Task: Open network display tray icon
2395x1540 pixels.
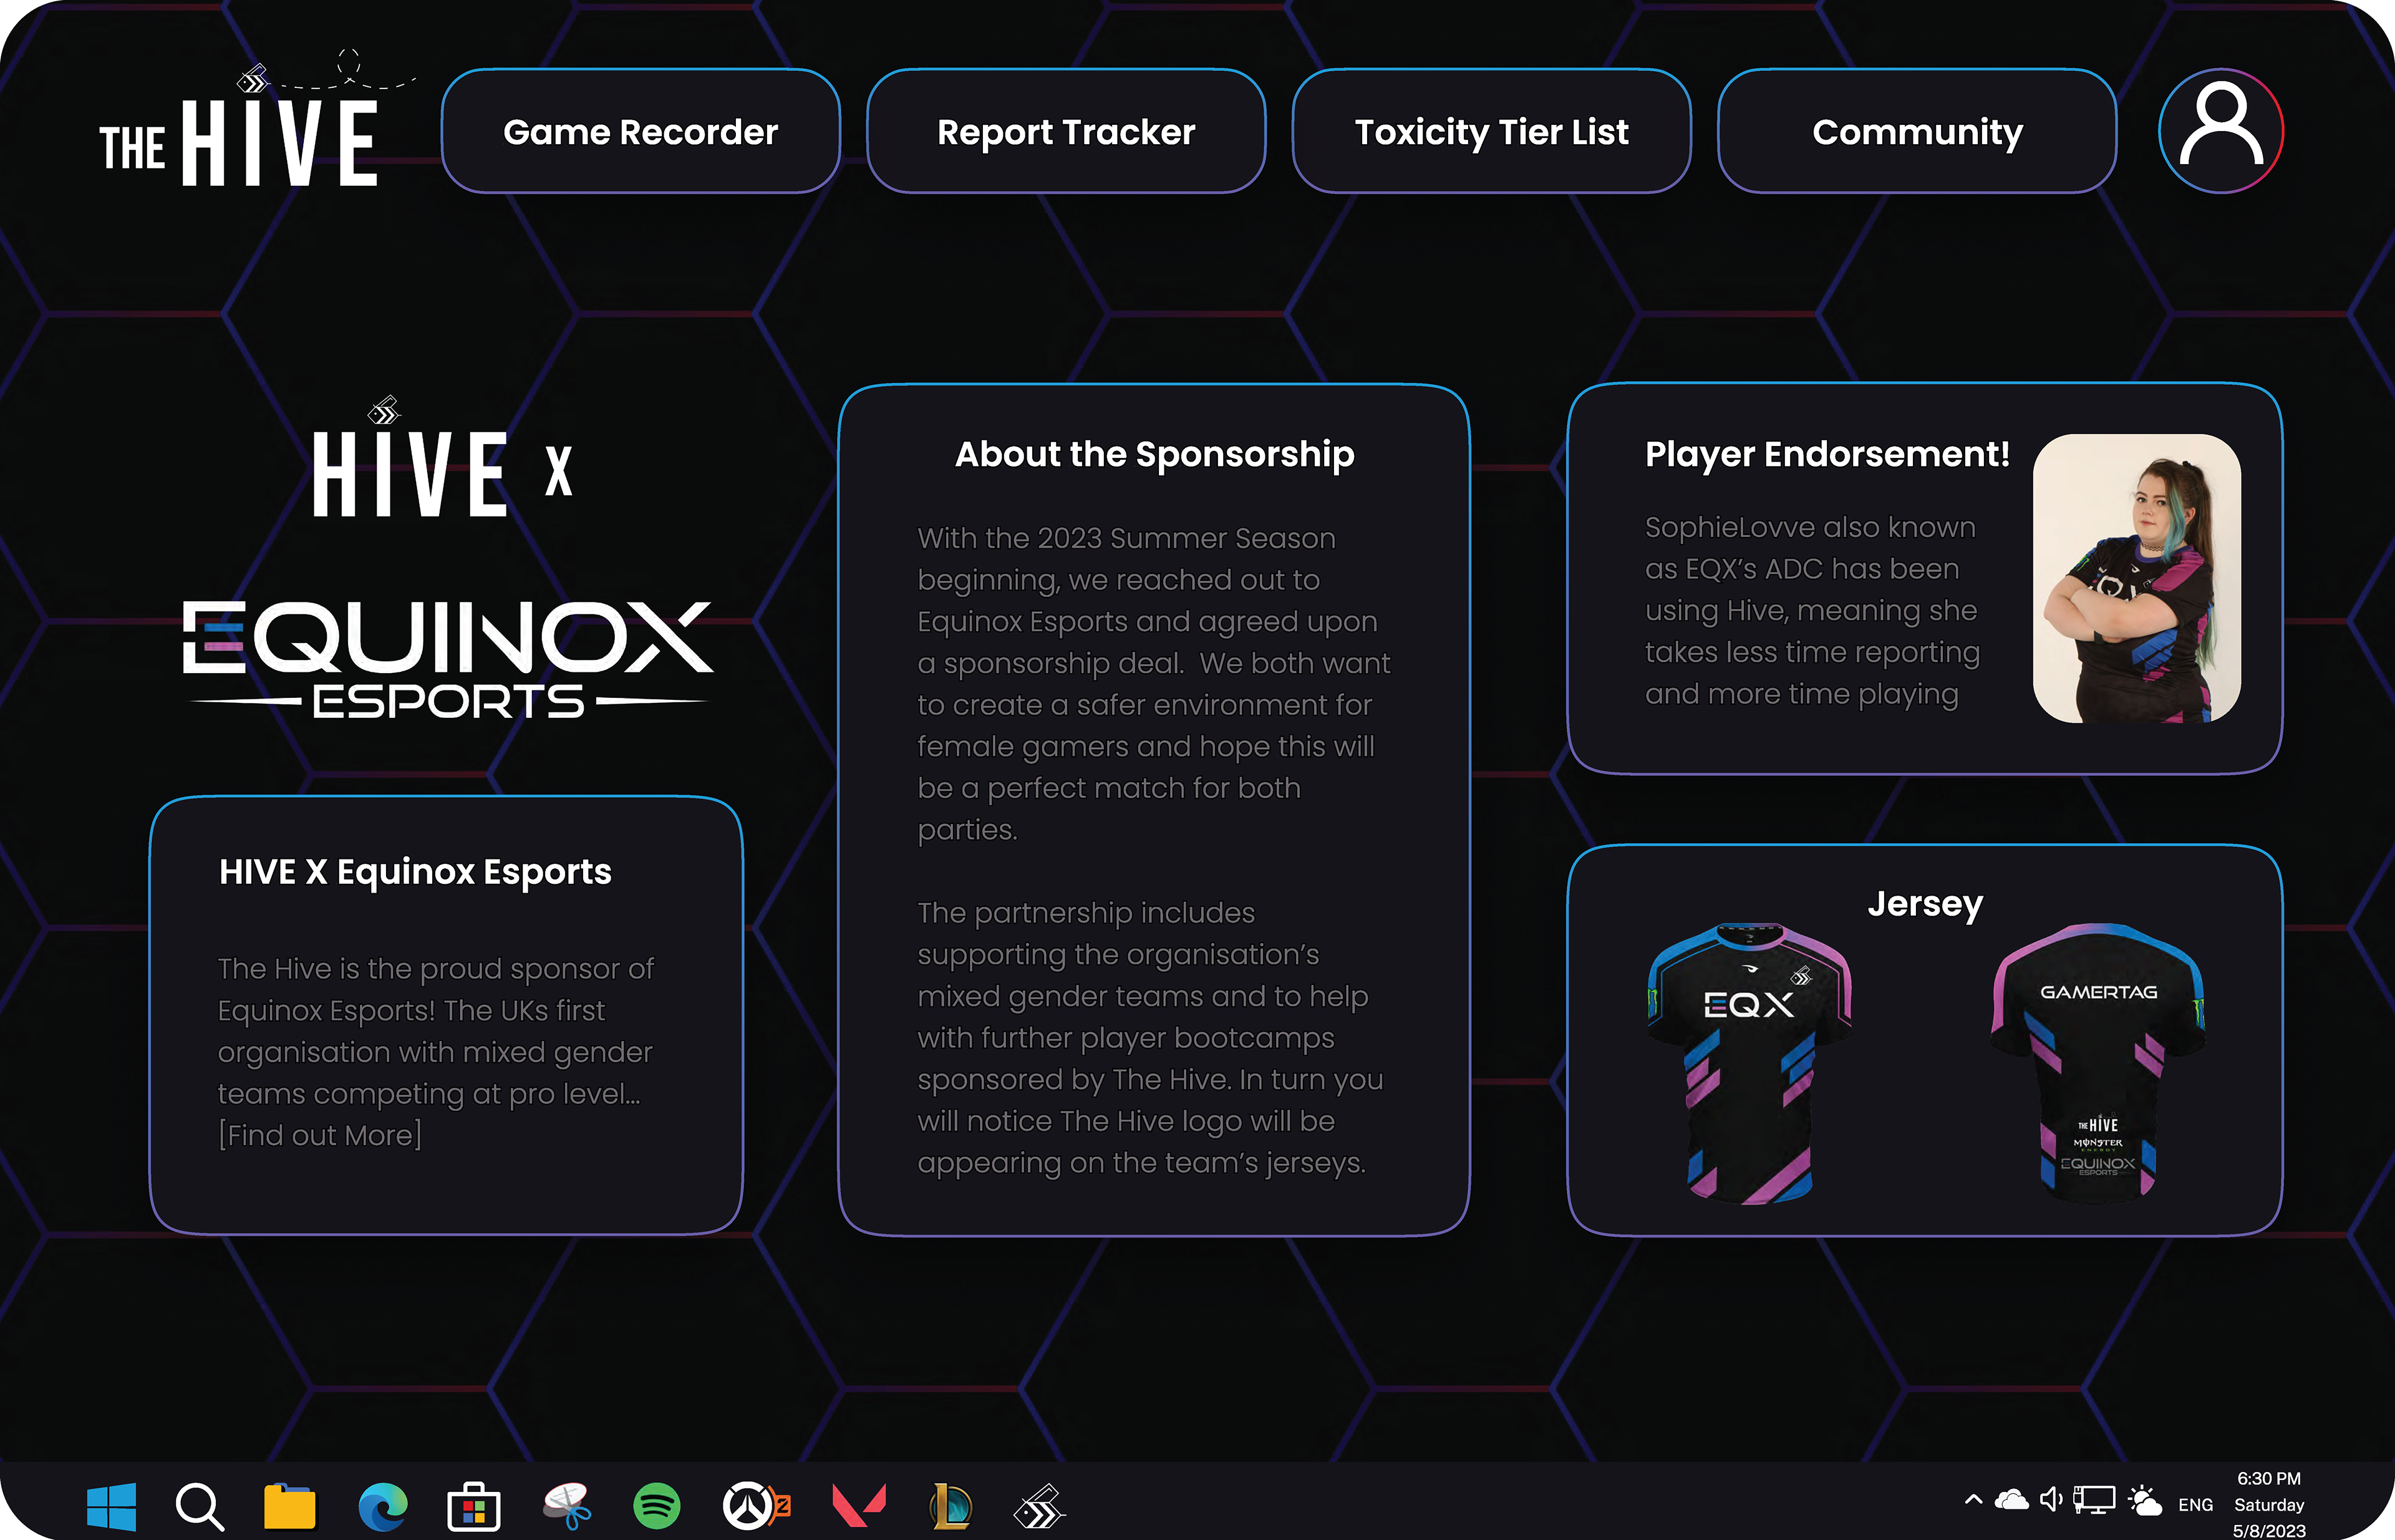Action: (2094, 1500)
